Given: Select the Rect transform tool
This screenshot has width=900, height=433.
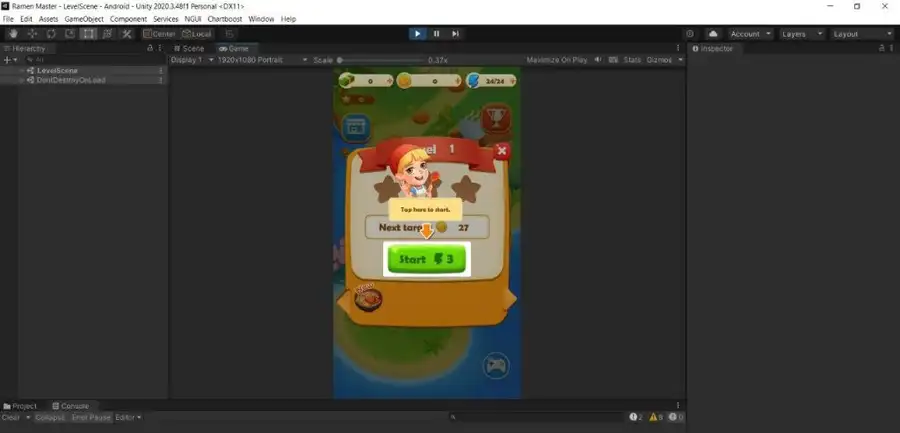Looking at the screenshot, I should (x=88, y=34).
